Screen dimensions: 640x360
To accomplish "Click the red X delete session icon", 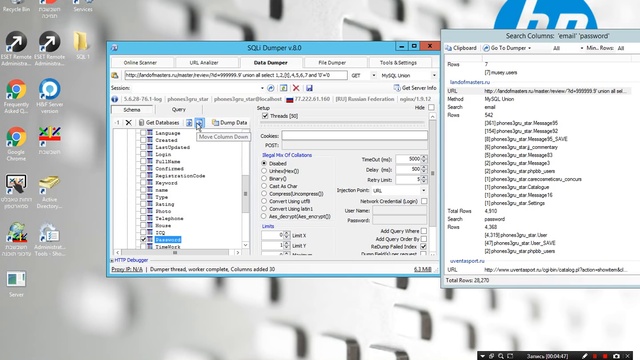I will pyautogui.click(x=296, y=88).
